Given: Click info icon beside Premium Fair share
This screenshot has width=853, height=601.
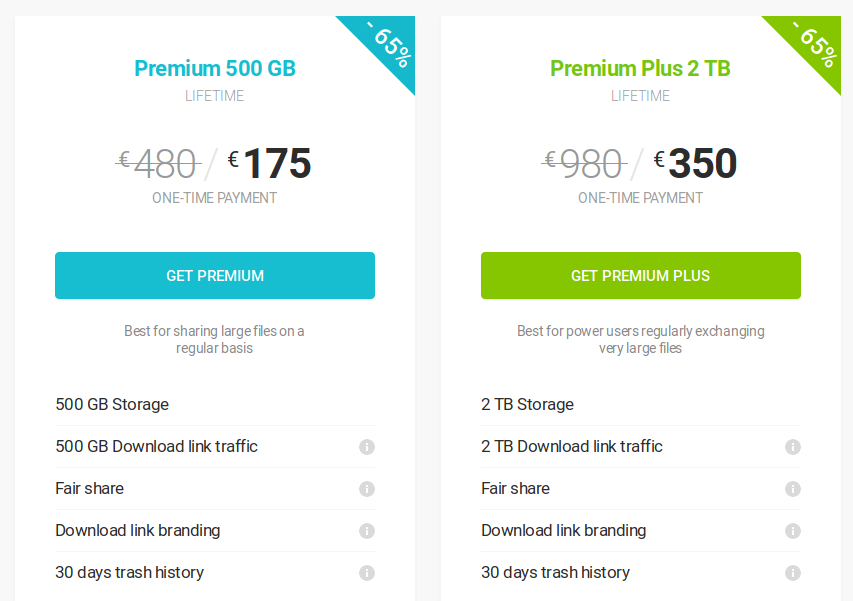Looking at the screenshot, I should pyautogui.click(x=367, y=489).
